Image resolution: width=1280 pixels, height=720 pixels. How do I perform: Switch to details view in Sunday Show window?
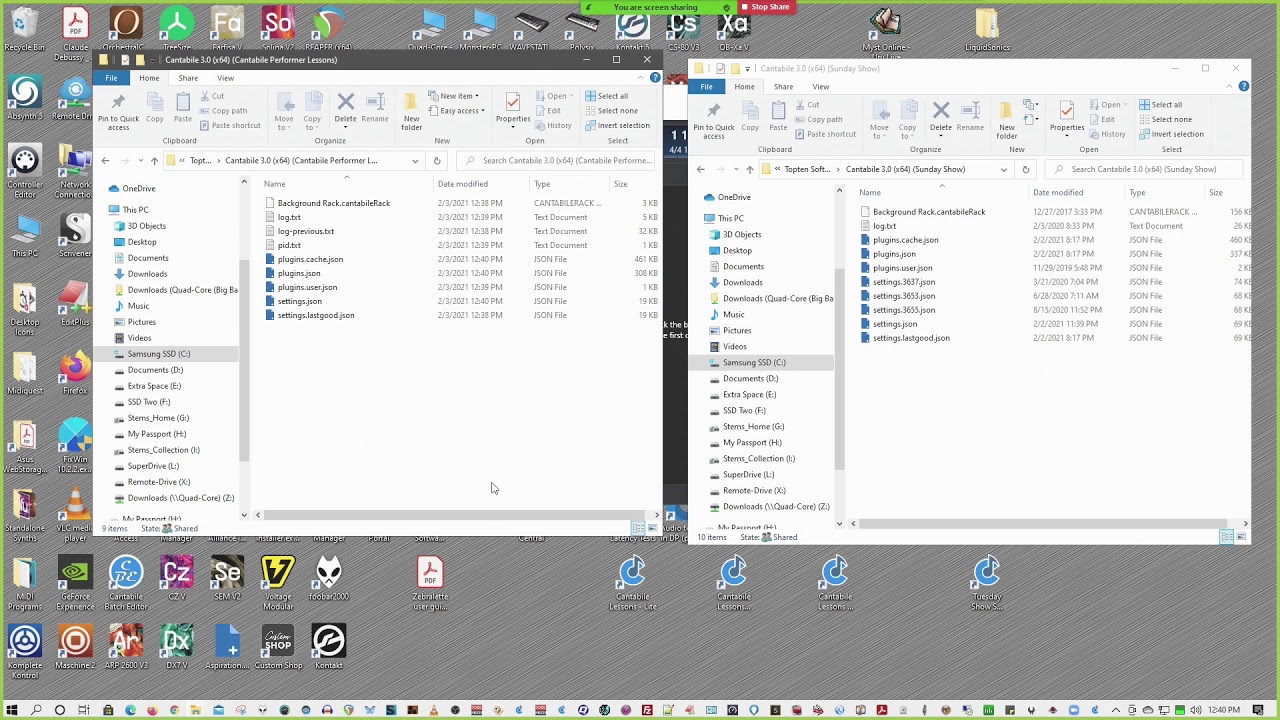point(1226,538)
